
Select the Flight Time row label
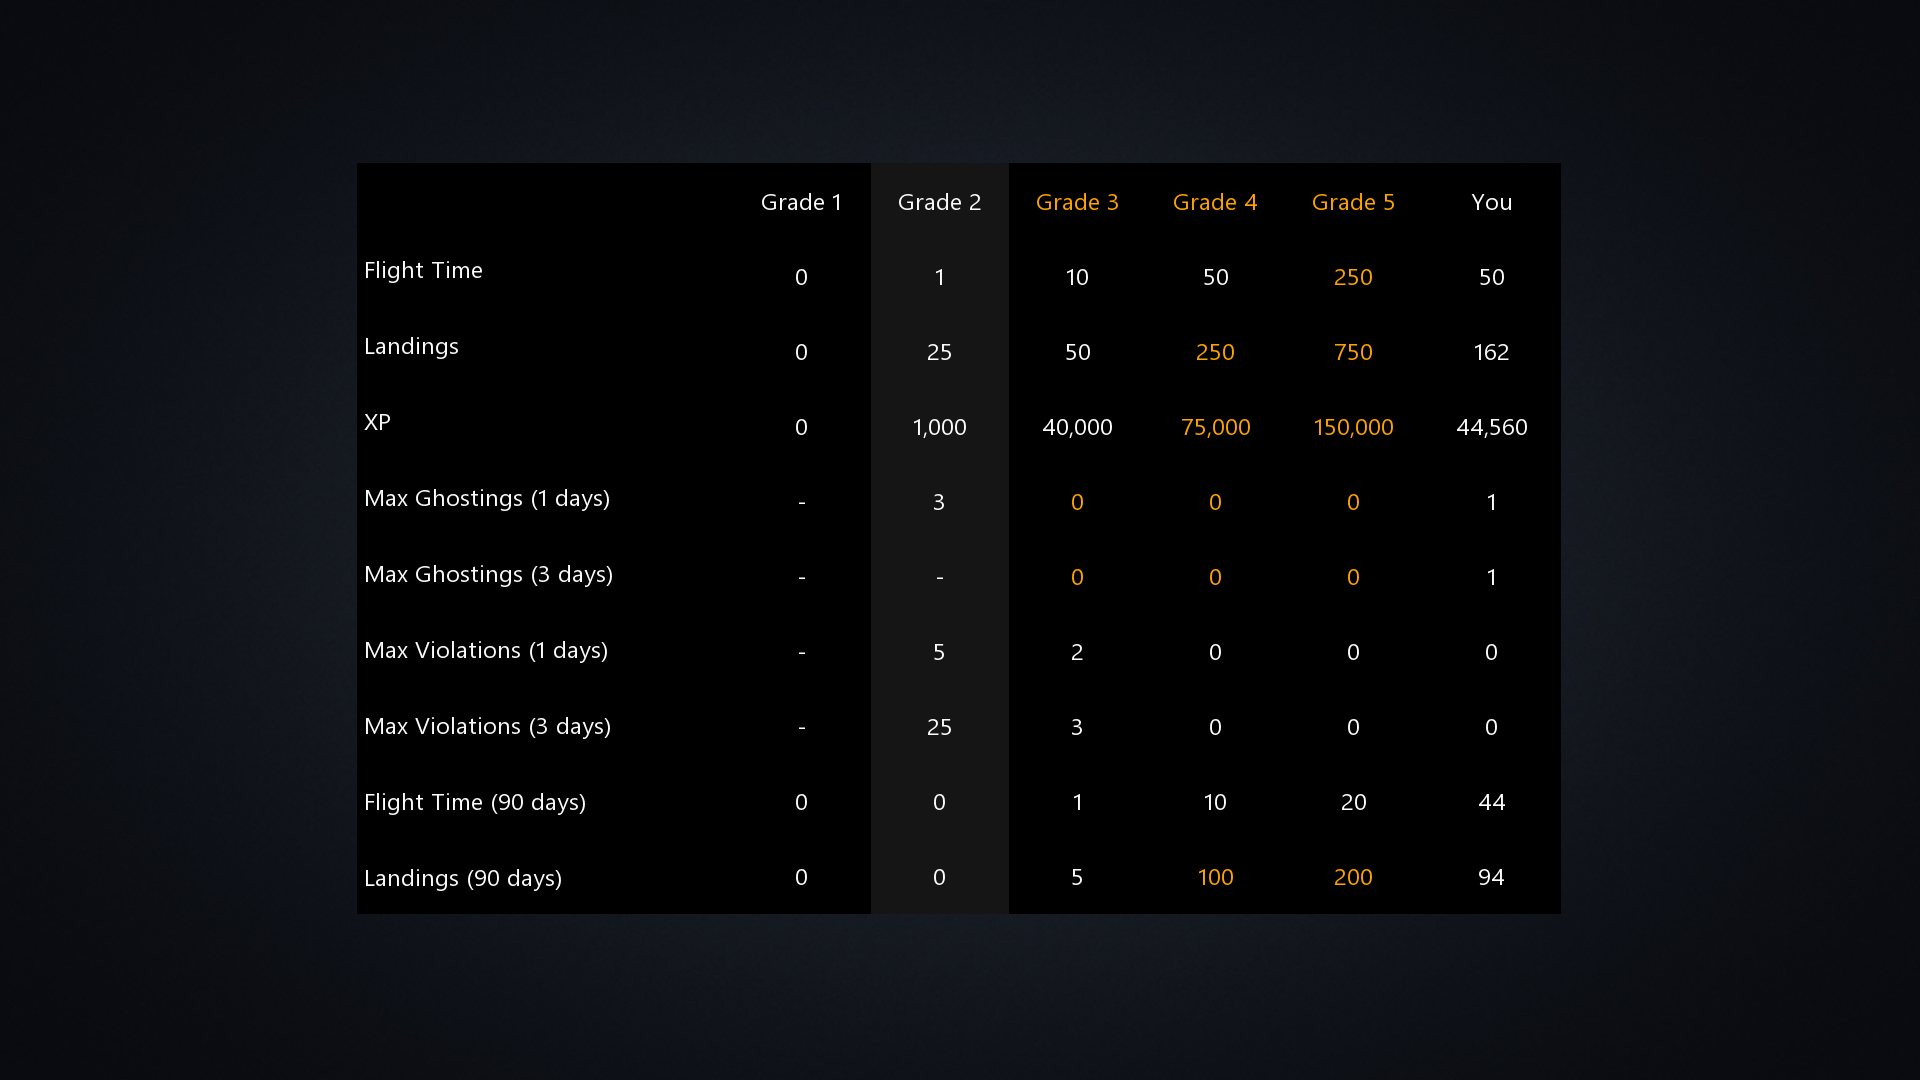[x=423, y=270]
